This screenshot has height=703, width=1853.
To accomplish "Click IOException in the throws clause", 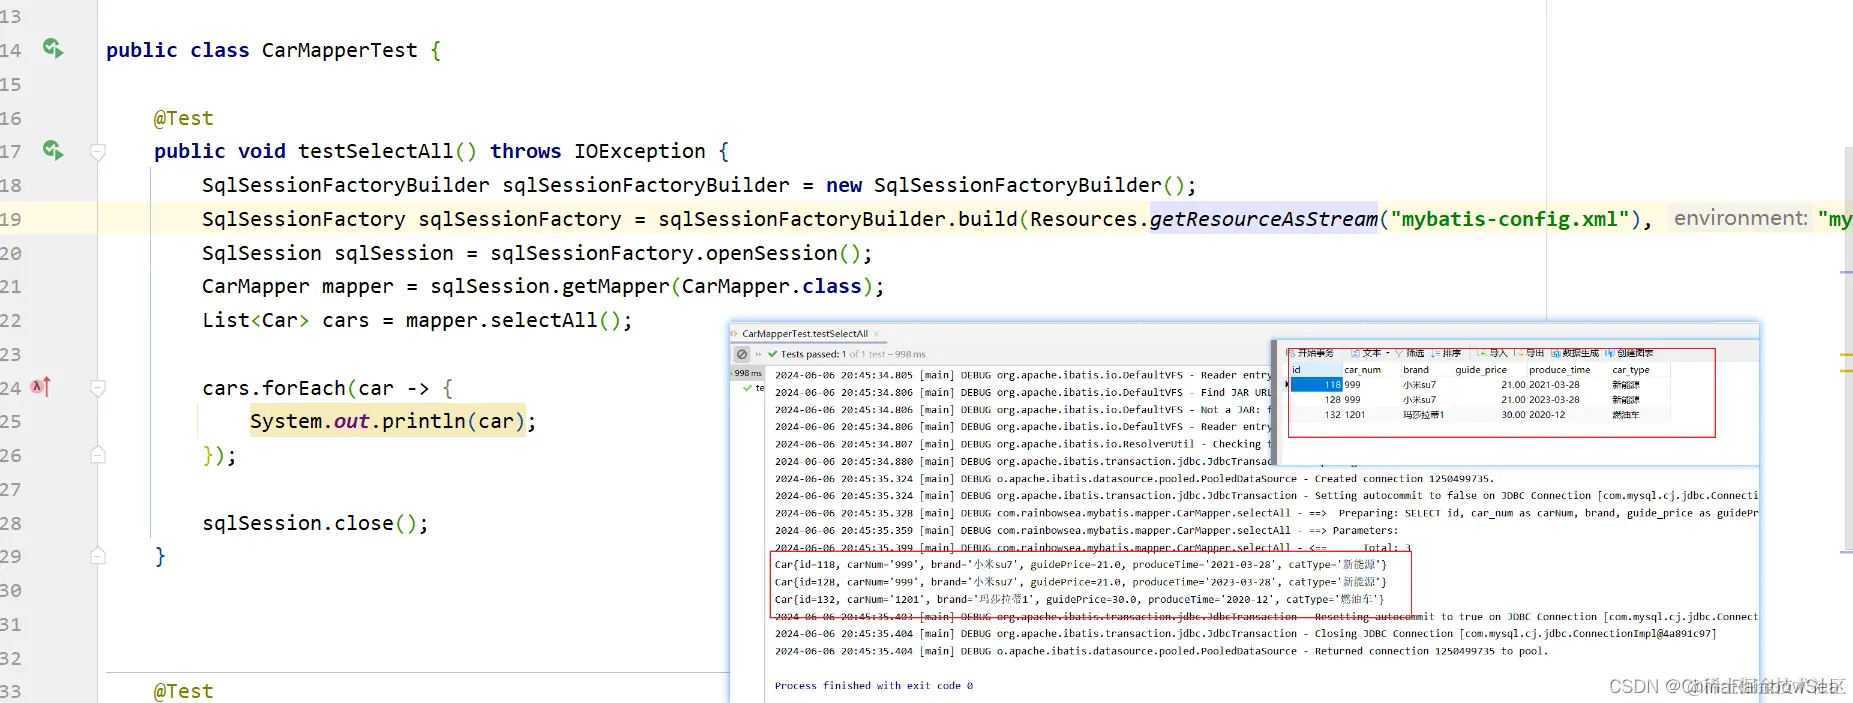I will (x=640, y=151).
